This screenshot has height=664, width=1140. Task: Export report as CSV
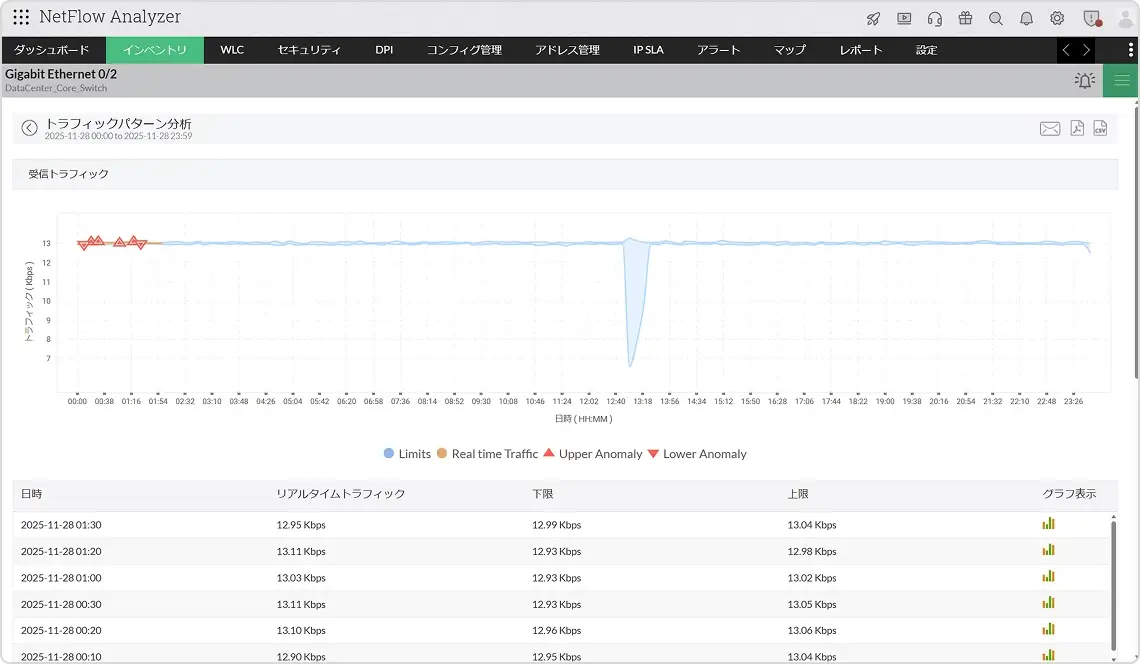pyautogui.click(x=1101, y=128)
